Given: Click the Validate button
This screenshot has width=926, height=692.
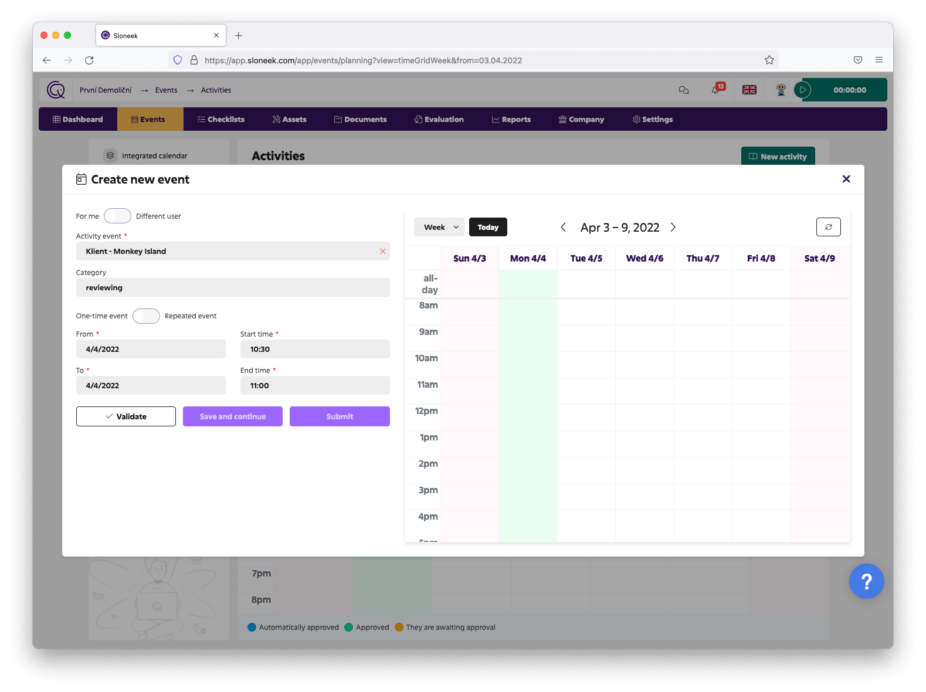Looking at the screenshot, I should (x=125, y=416).
